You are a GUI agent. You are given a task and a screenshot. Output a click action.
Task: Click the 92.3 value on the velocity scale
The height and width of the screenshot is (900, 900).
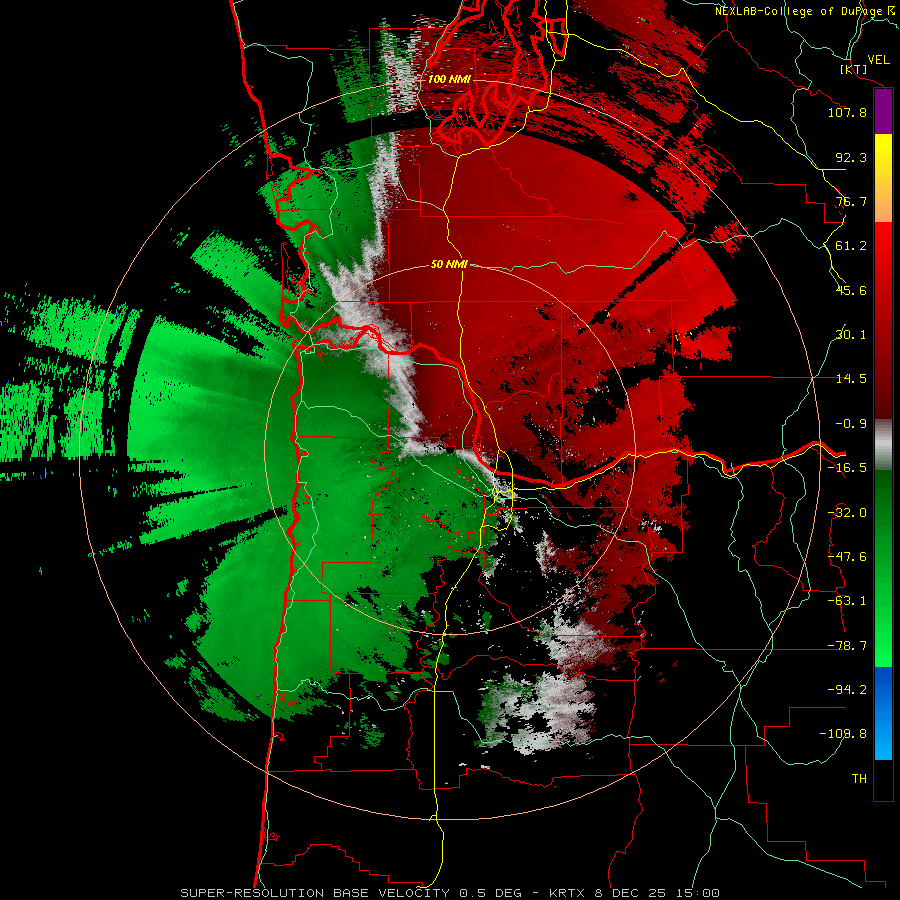tap(851, 157)
